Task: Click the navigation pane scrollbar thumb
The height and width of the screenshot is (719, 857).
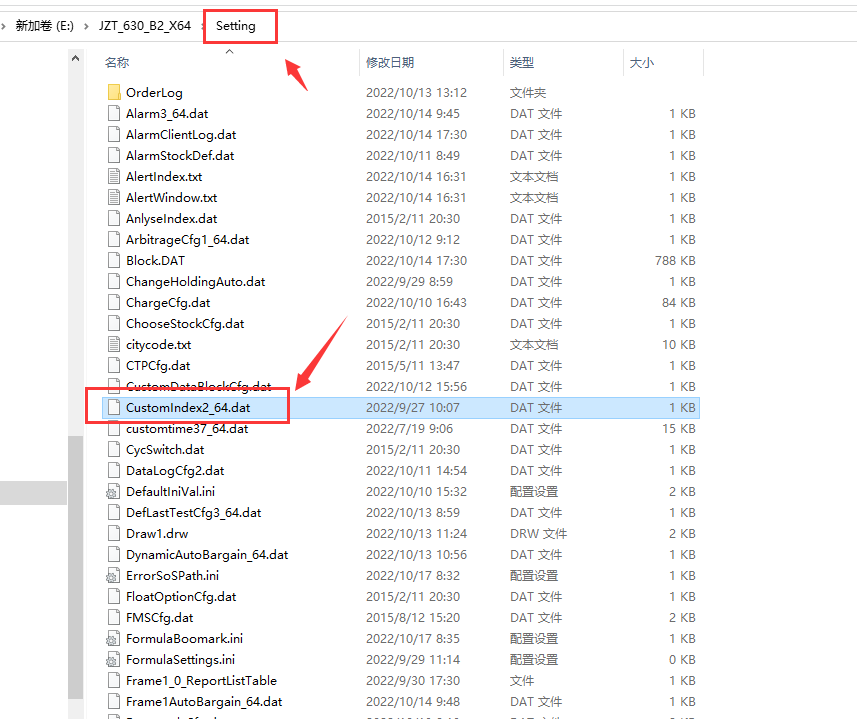Action: point(75,567)
